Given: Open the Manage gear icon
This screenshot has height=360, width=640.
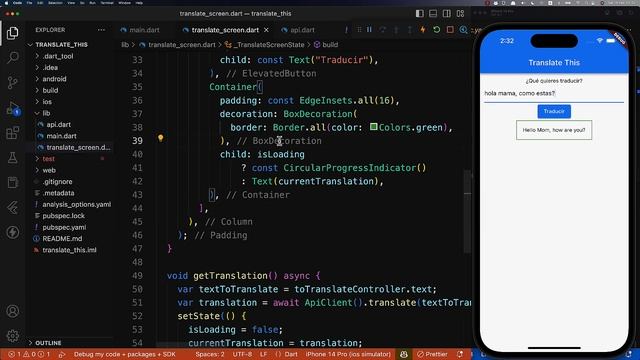Looking at the screenshot, I should click(13, 336).
